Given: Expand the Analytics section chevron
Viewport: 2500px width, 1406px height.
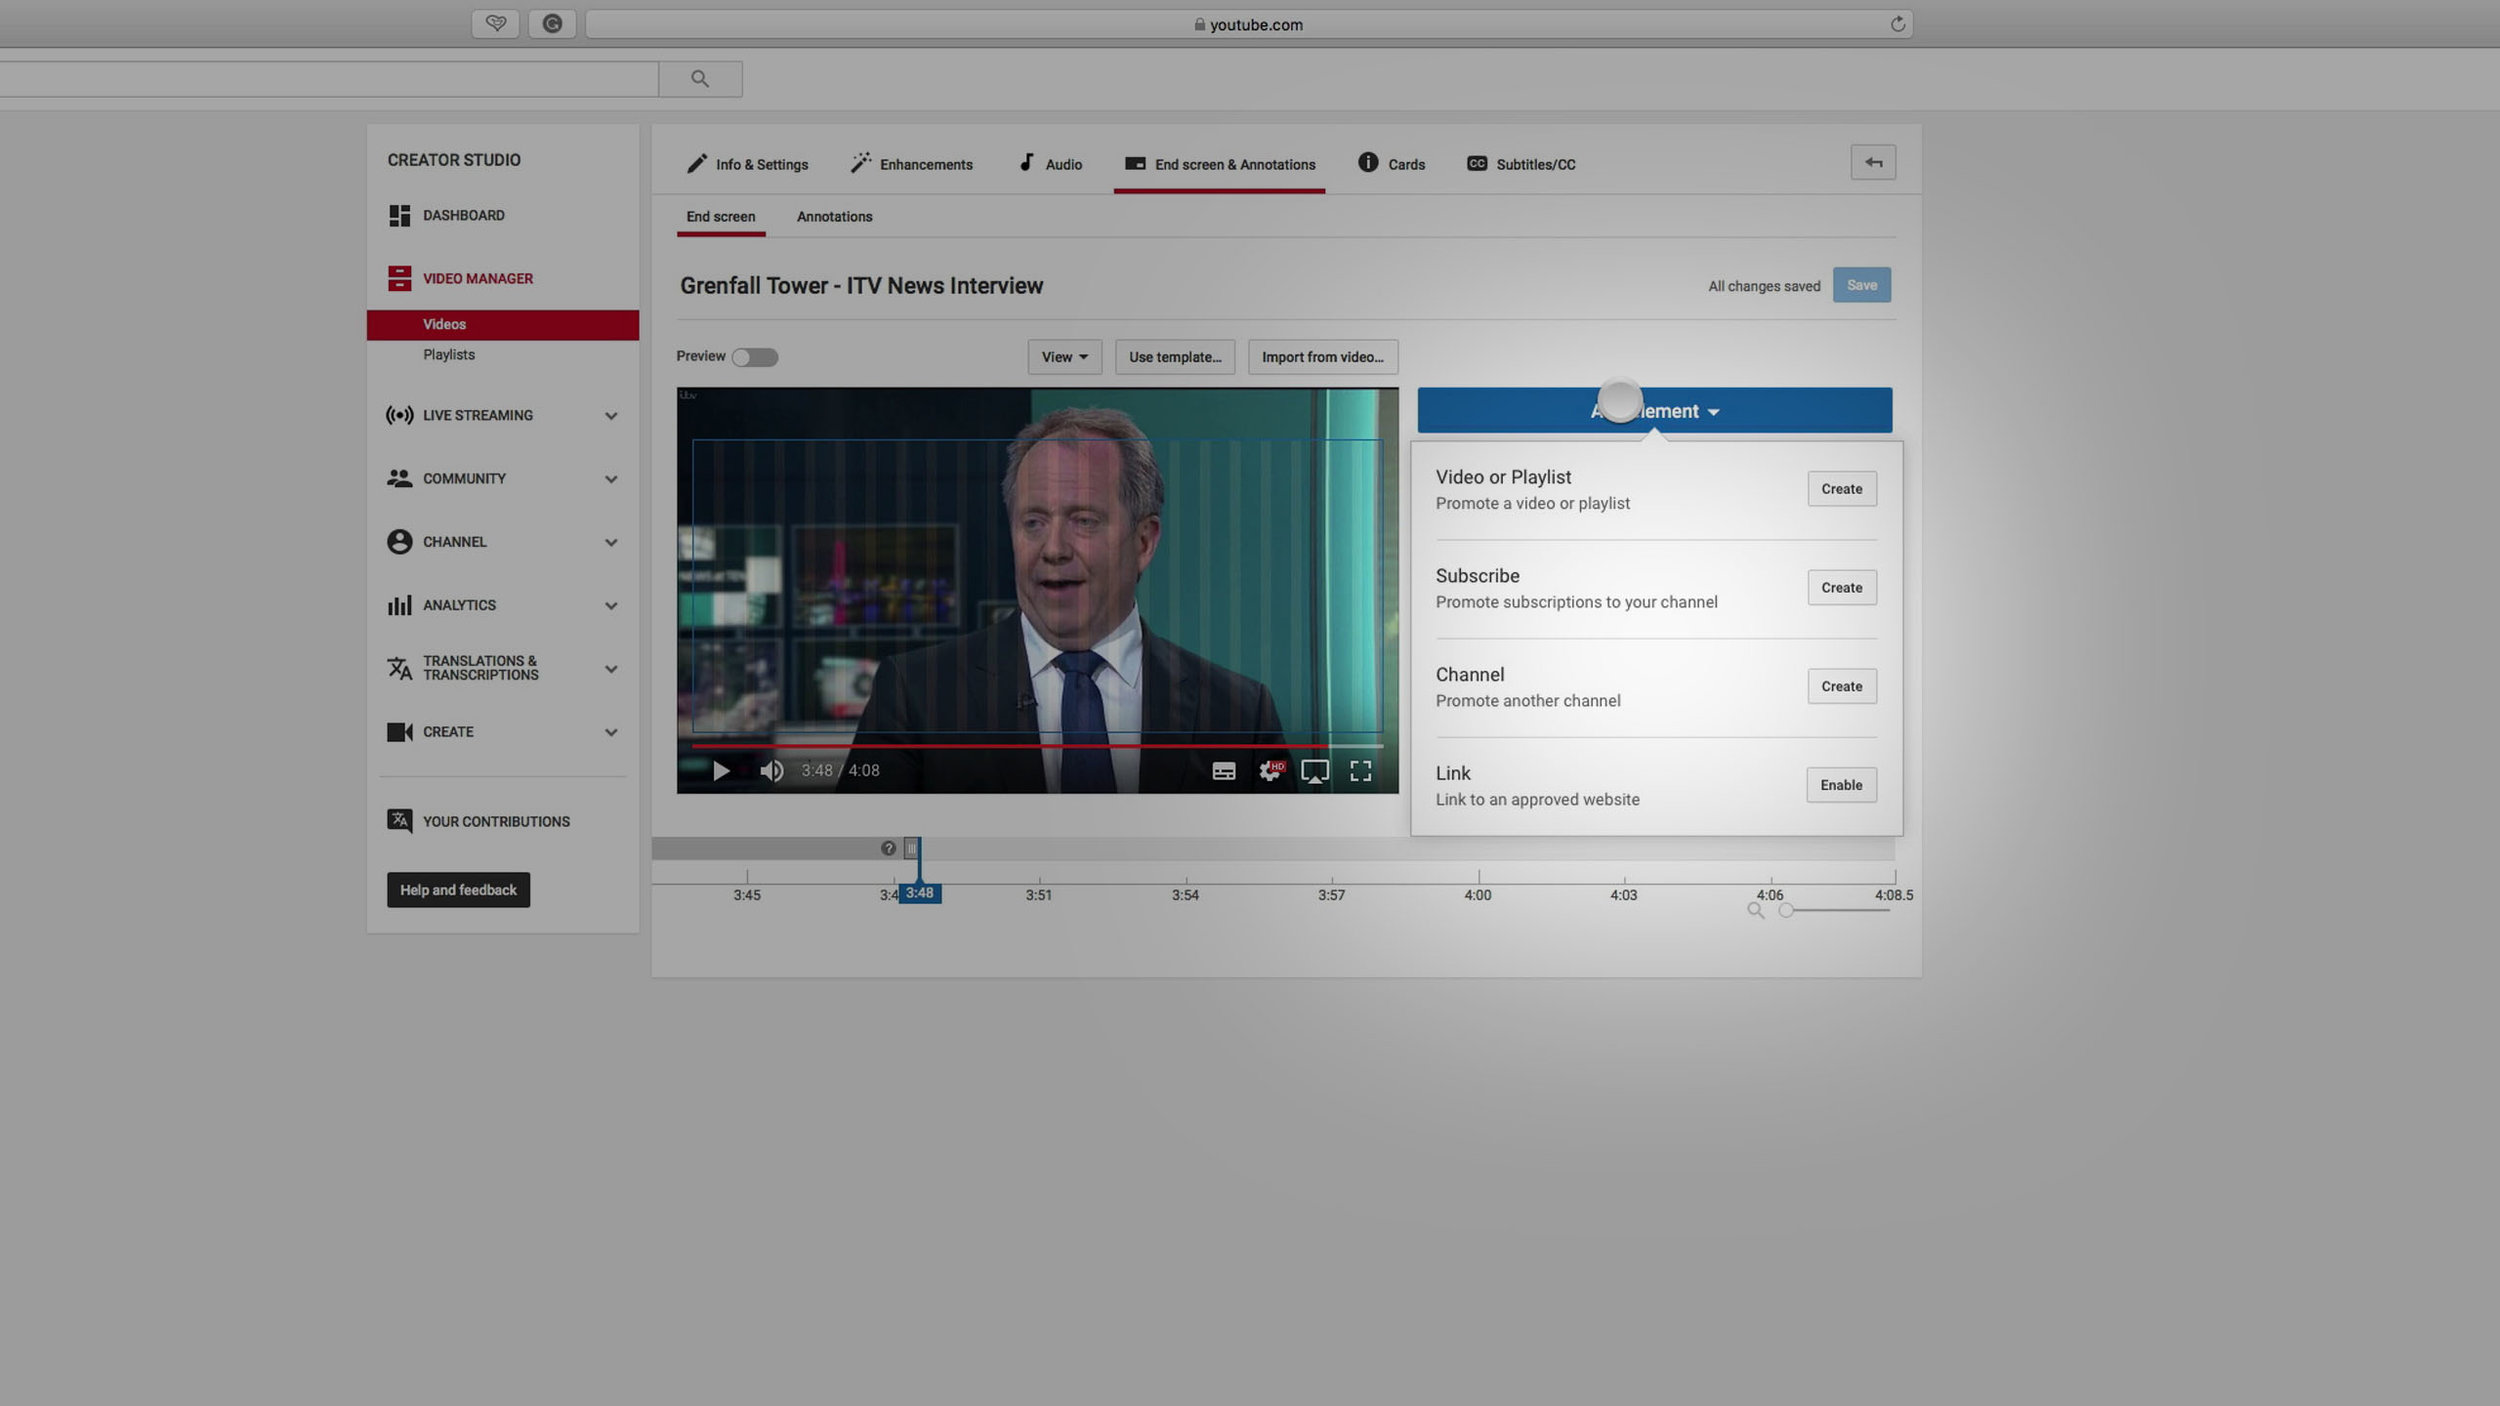Looking at the screenshot, I should click(611, 606).
